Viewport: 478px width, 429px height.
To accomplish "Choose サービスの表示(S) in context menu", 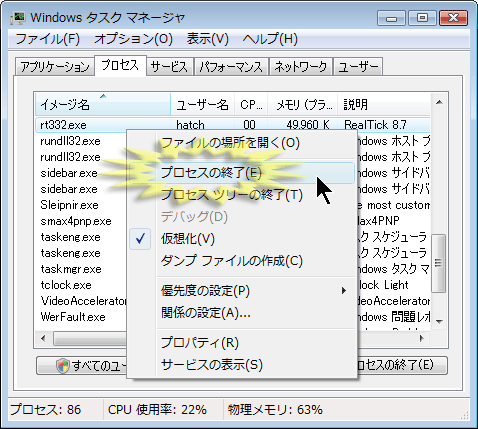I will [x=242, y=365].
